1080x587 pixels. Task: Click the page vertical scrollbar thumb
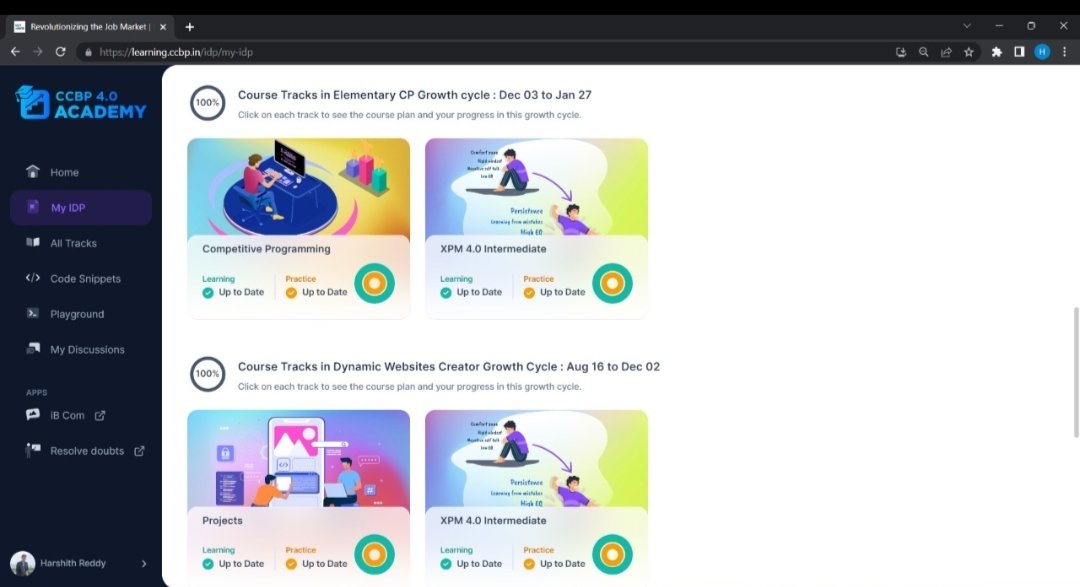click(1075, 372)
